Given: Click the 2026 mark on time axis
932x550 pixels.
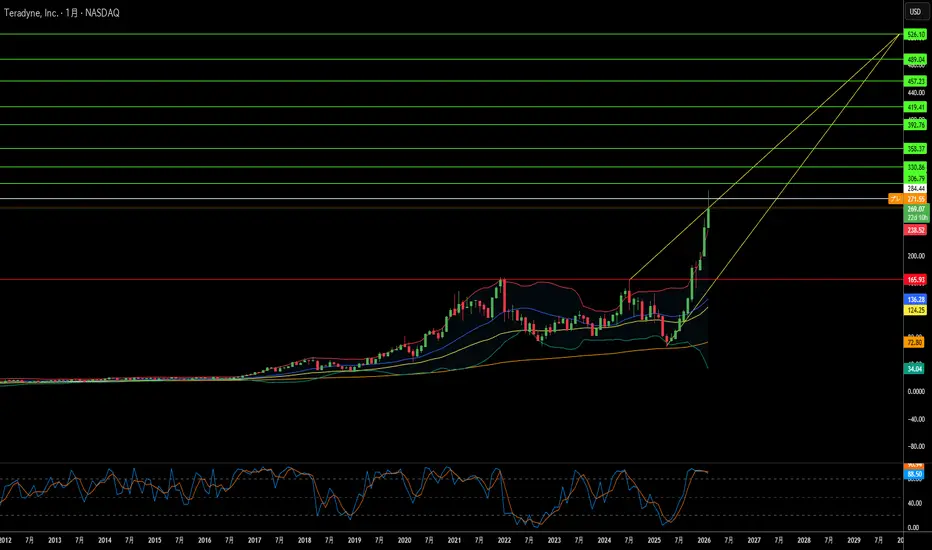Looking at the screenshot, I should tap(704, 540).
